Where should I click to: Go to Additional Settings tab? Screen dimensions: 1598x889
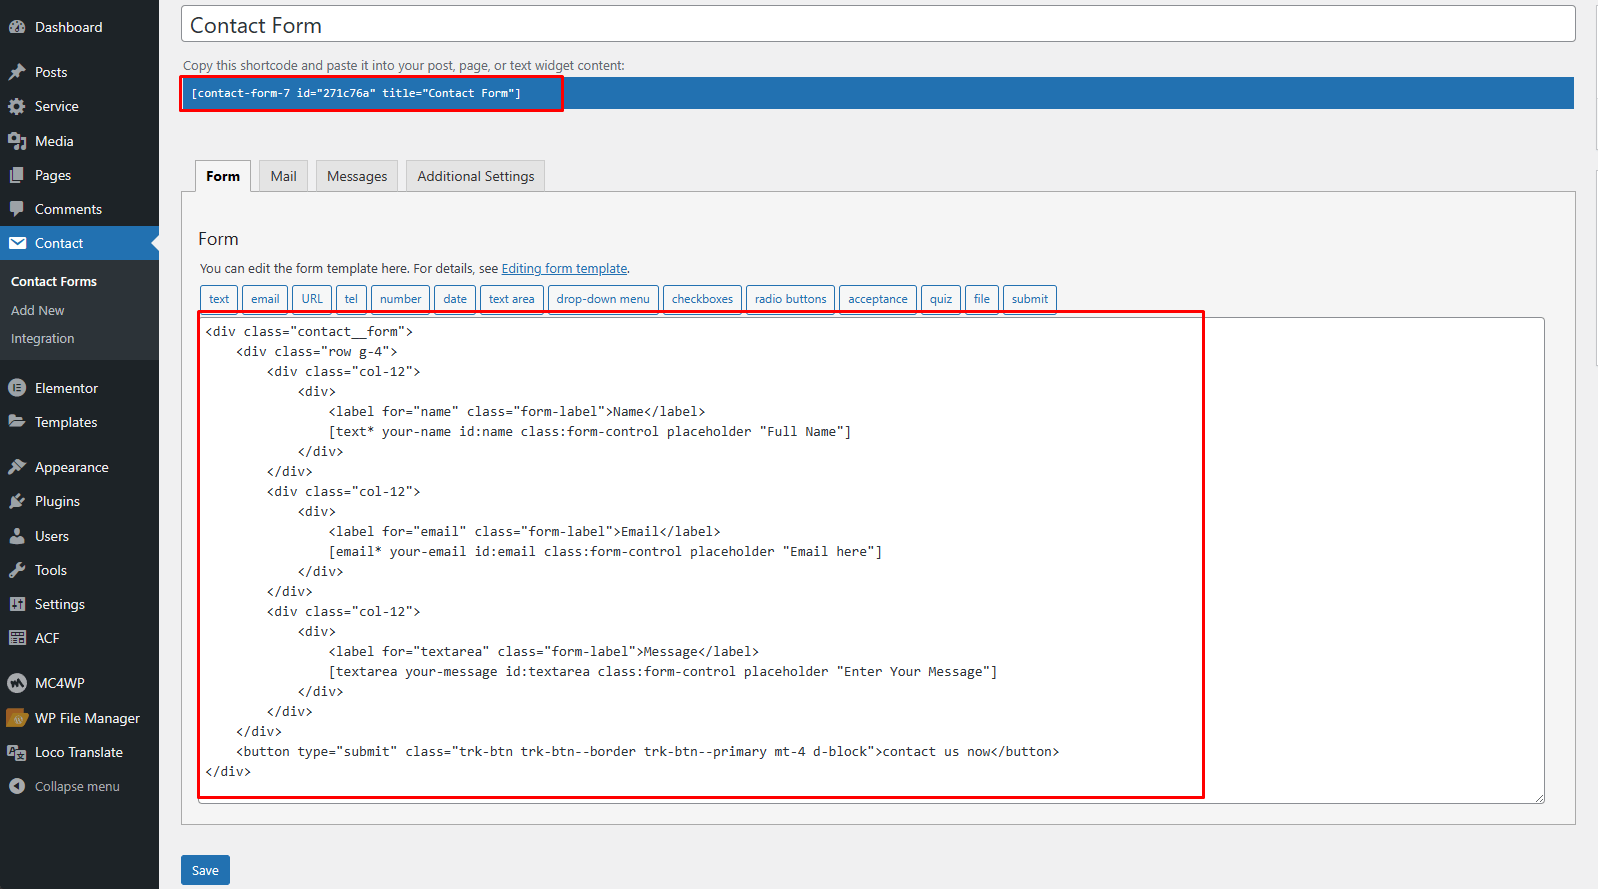tap(475, 176)
